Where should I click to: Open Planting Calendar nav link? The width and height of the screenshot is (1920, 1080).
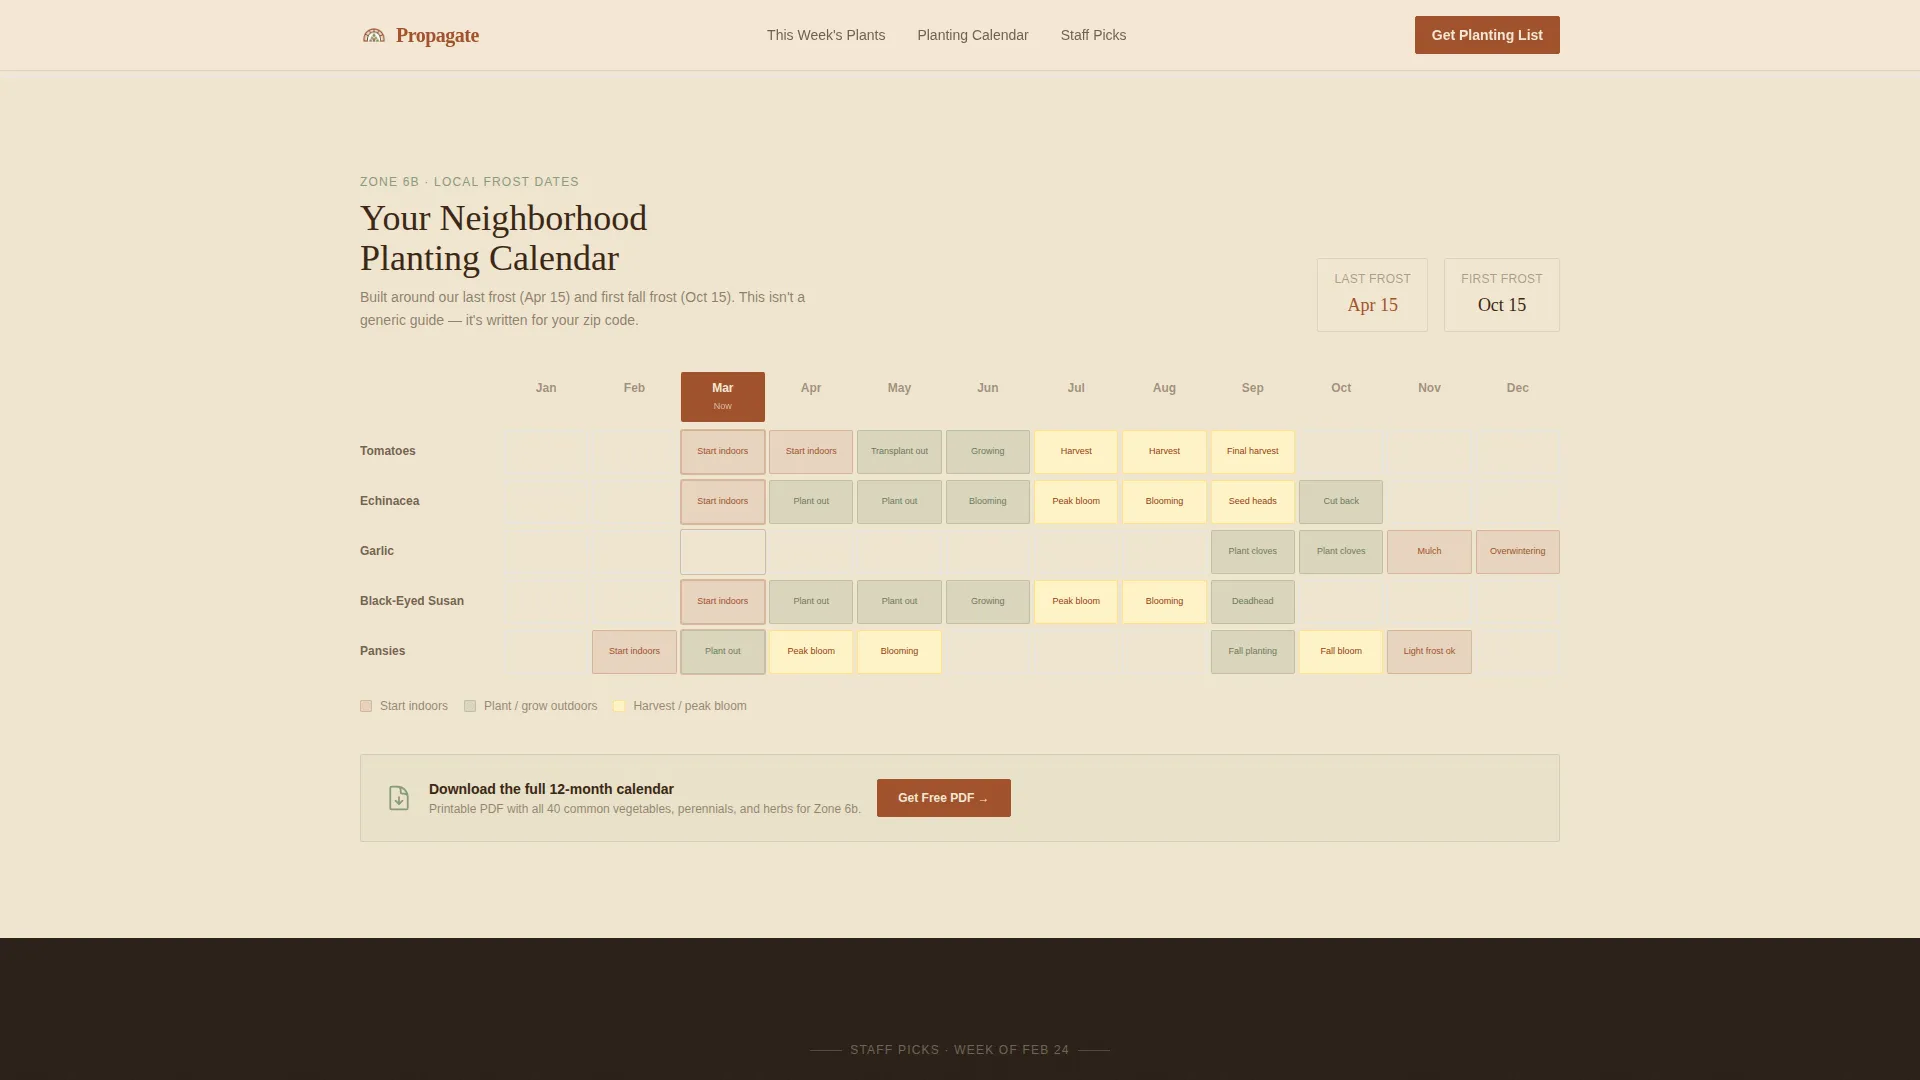[x=973, y=35]
